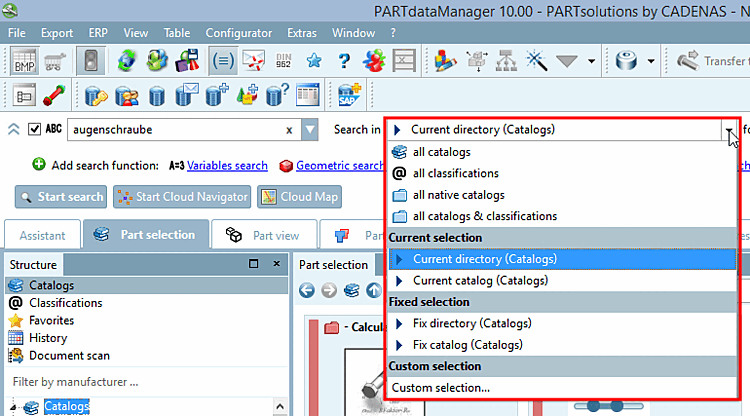
Task: Click the calendar table toolbar icon
Action: tap(308, 94)
